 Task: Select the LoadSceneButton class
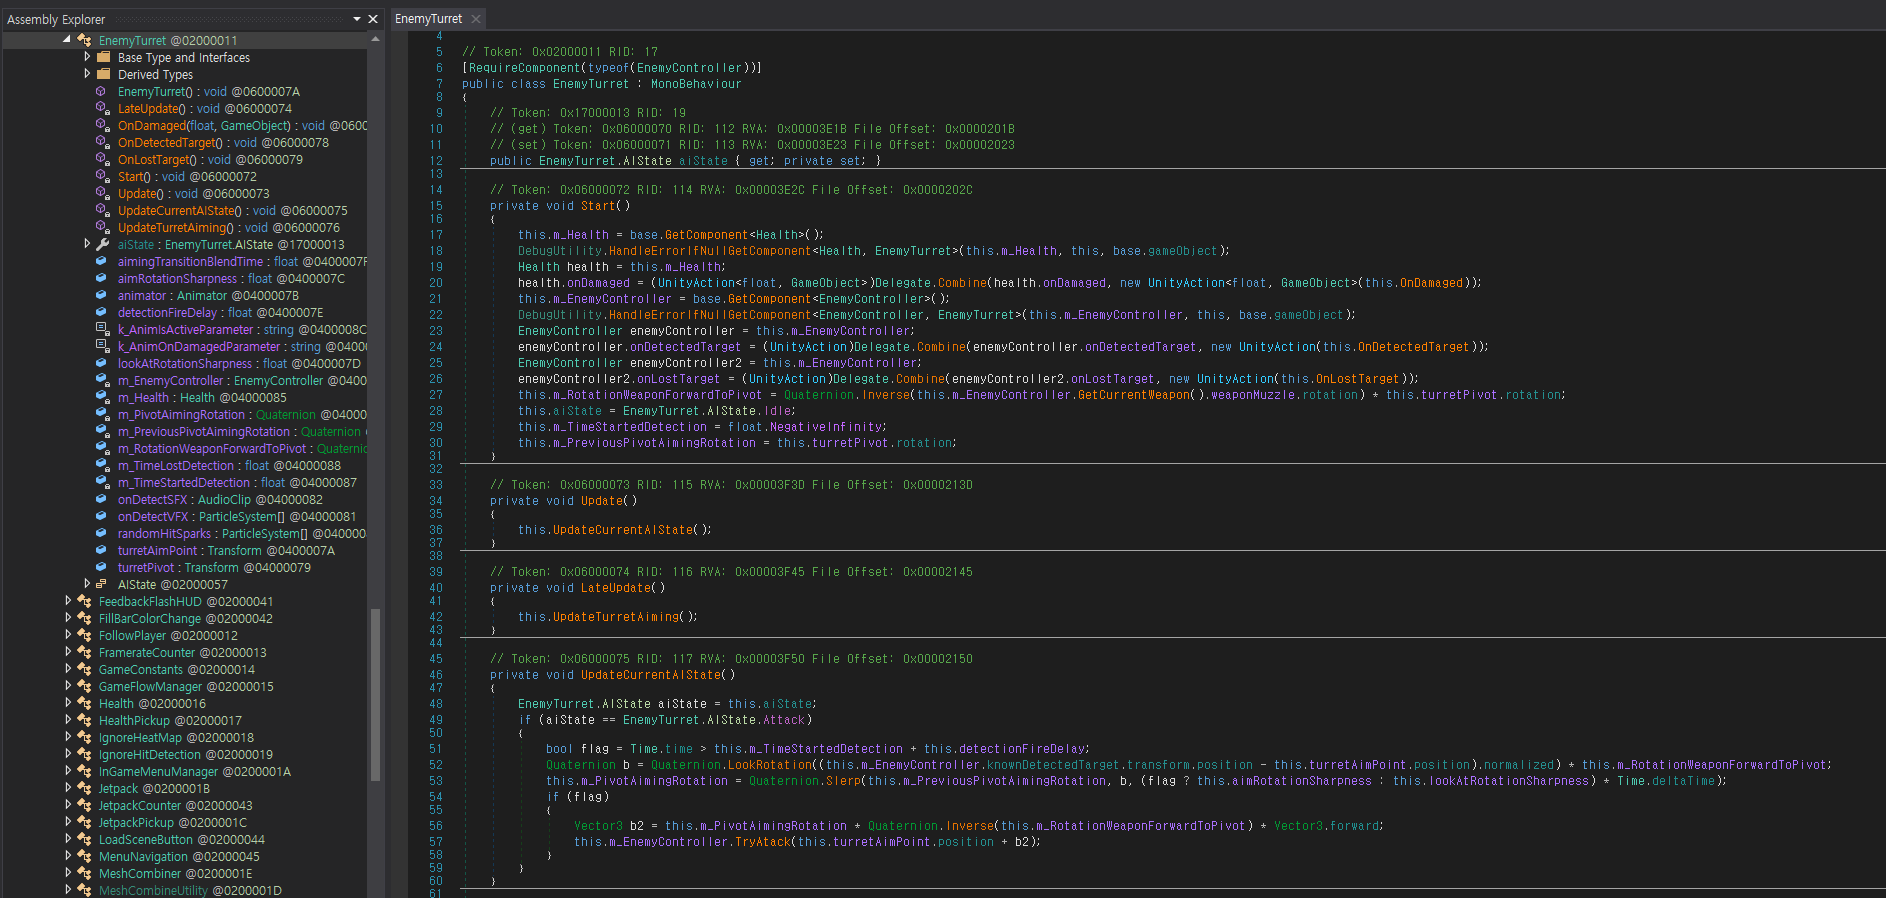[x=181, y=839]
